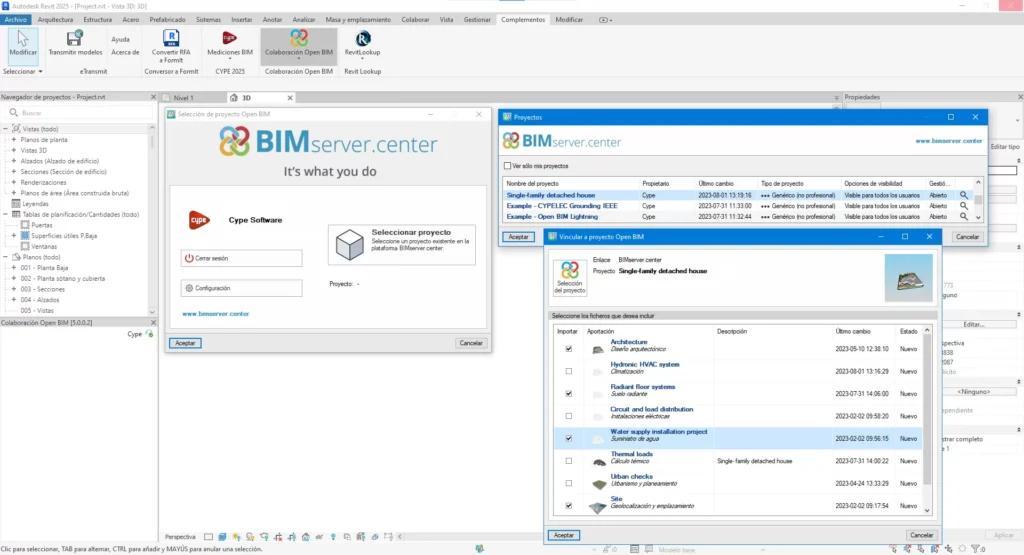Click Ayuda in eTransmit panel
Screen dimensions: 1024x555
(120, 39)
